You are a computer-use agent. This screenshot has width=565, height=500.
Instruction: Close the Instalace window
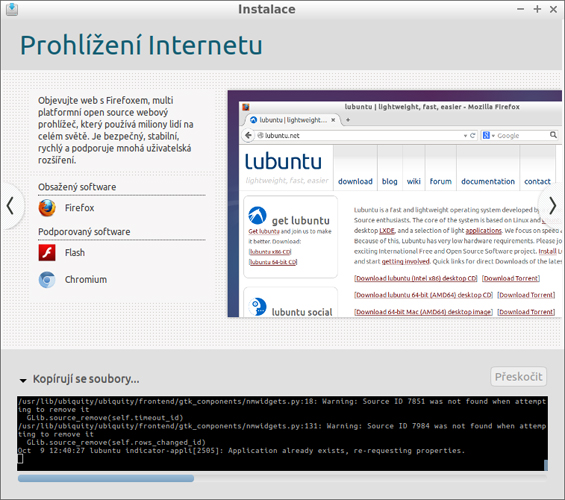(x=553, y=9)
